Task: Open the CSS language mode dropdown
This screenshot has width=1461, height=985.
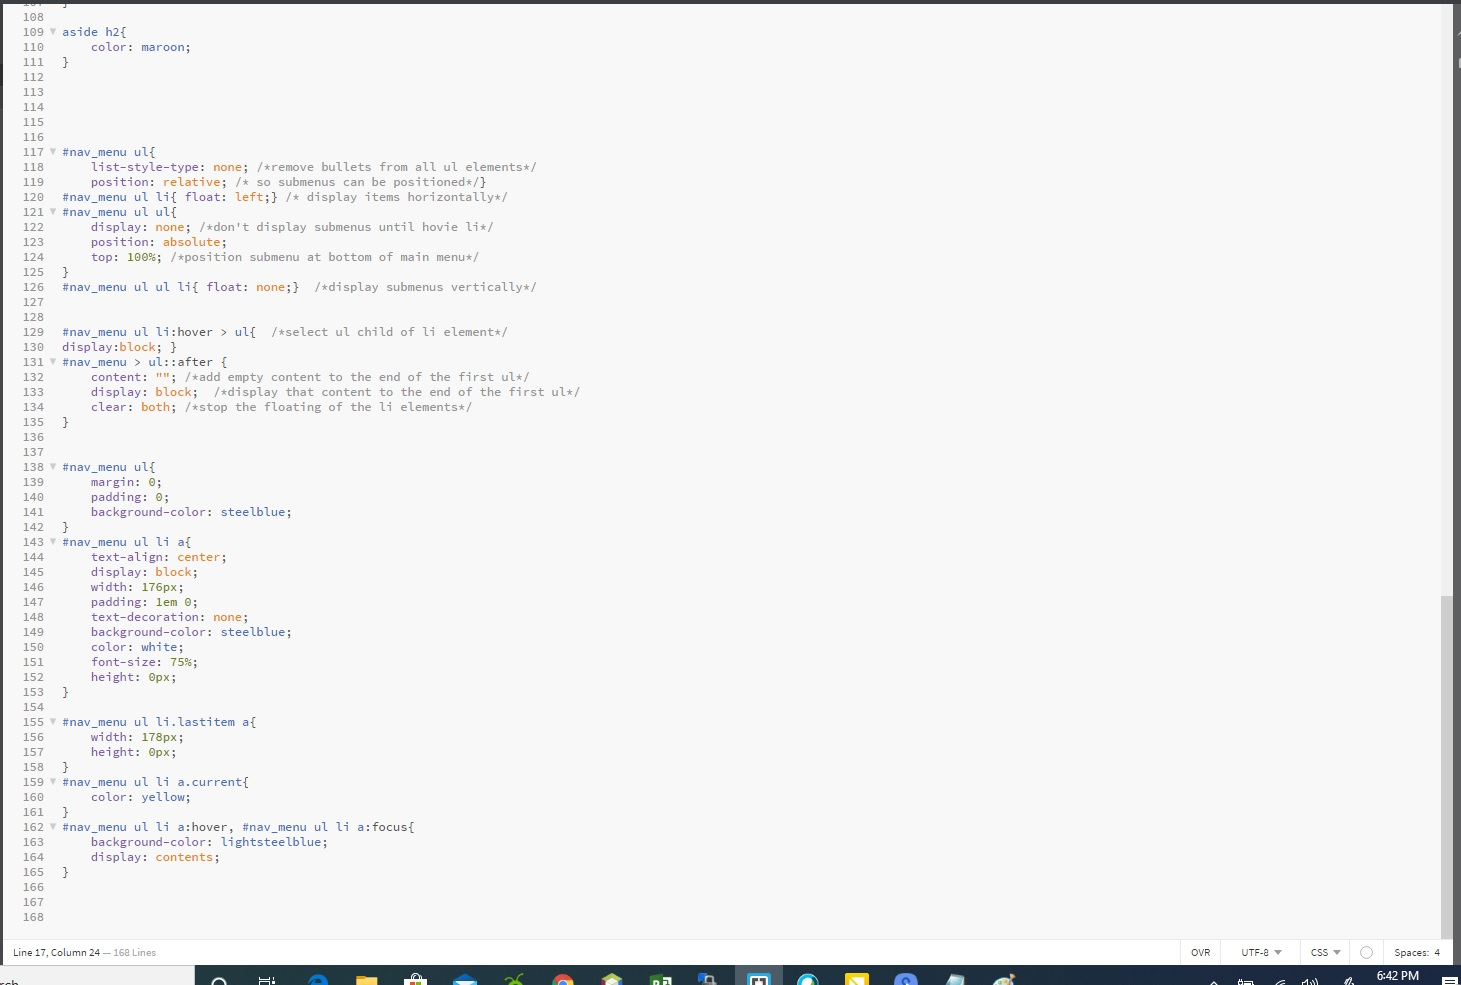Action: [1325, 953]
